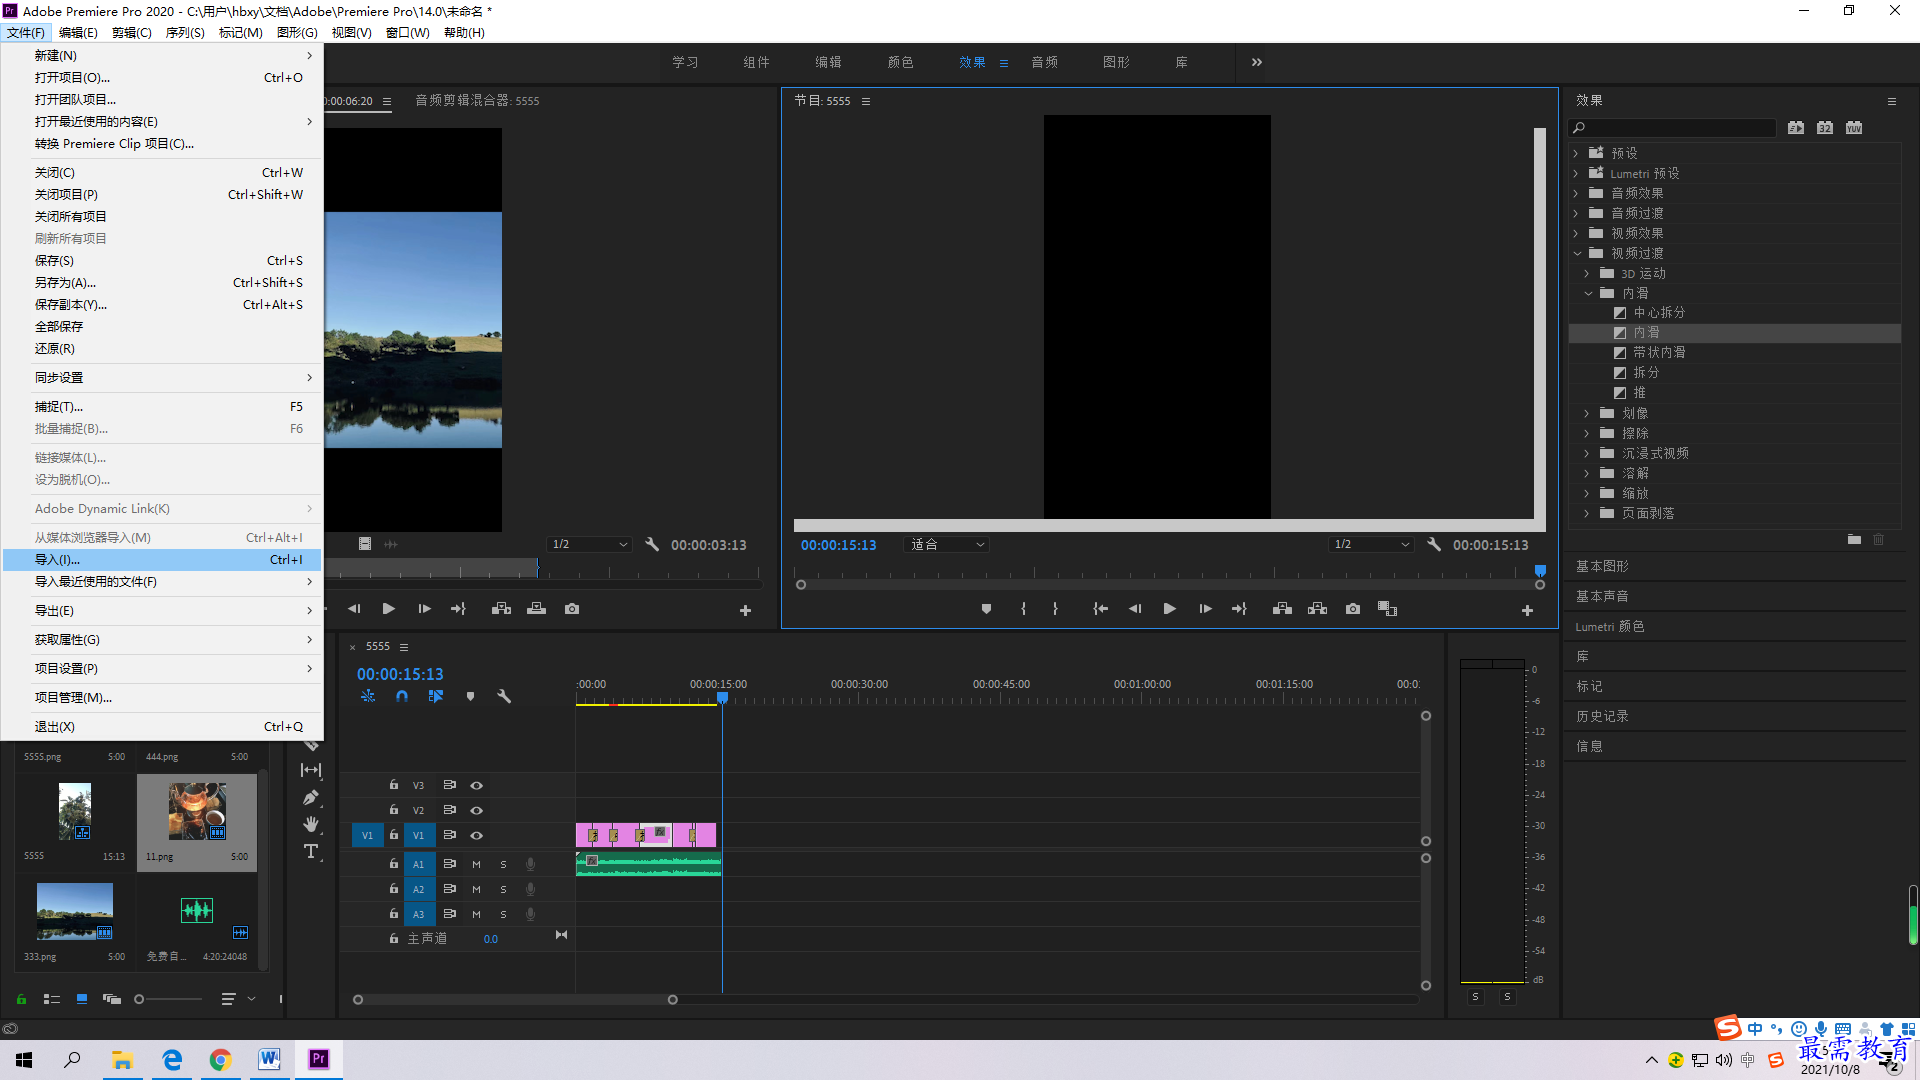Collapse the 视频过渡 folder

pos(1577,253)
